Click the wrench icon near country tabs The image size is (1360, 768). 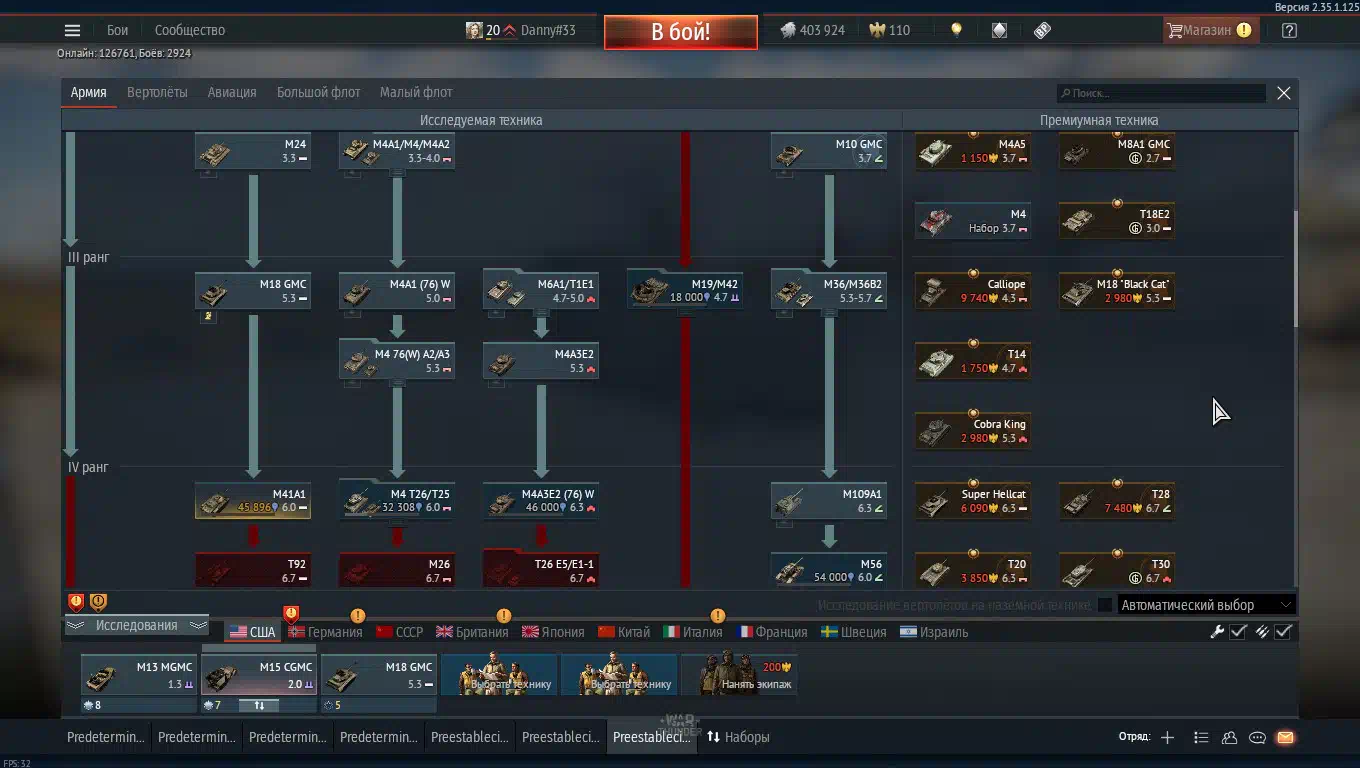click(x=1217, y=631)
